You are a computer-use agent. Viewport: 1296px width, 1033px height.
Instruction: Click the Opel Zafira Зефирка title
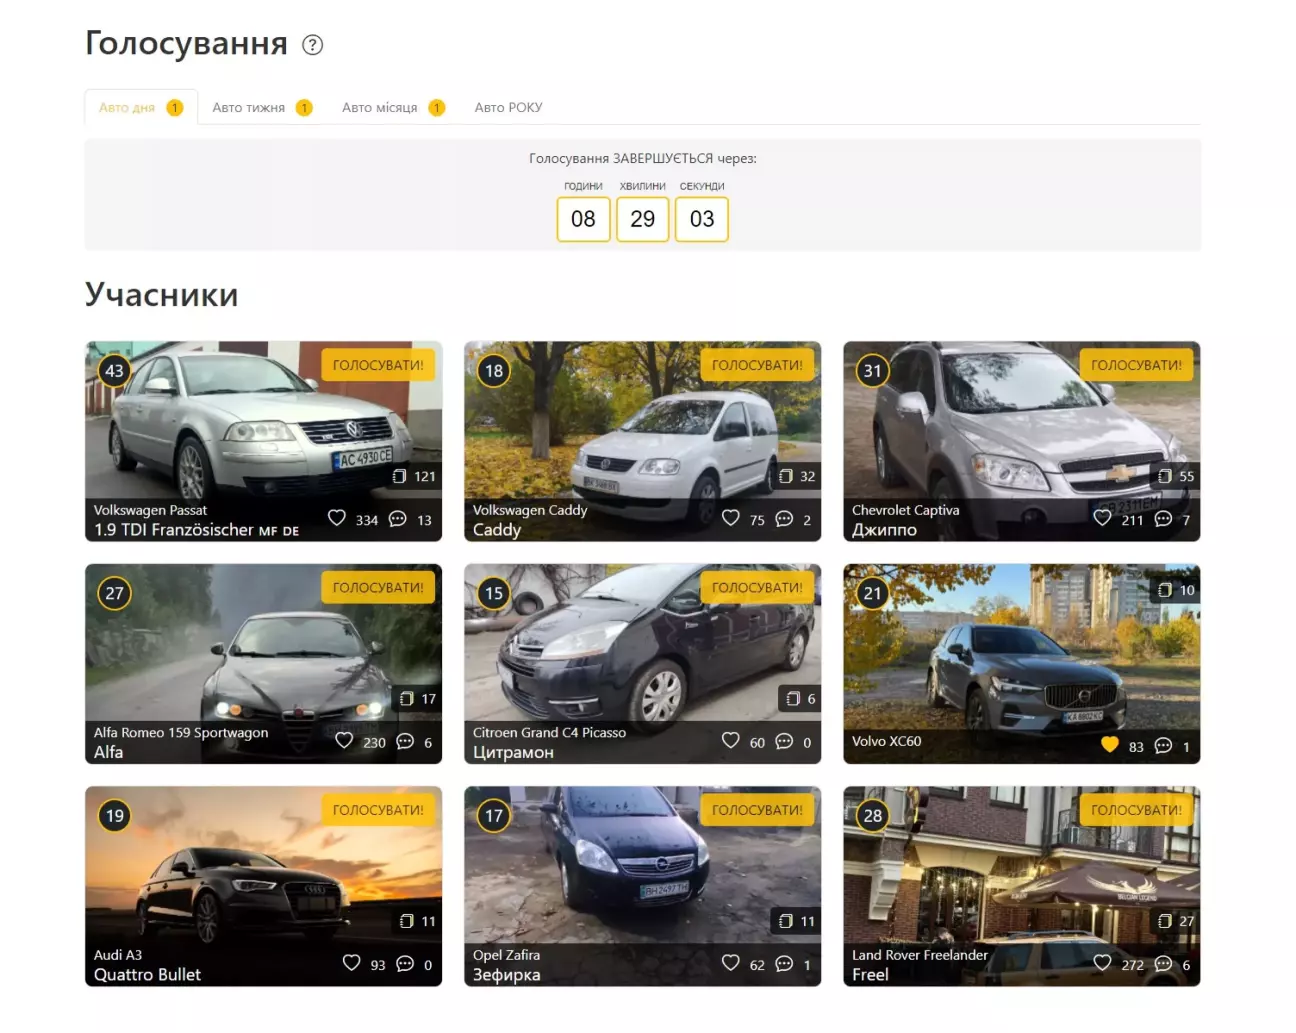tap(506, 975)
